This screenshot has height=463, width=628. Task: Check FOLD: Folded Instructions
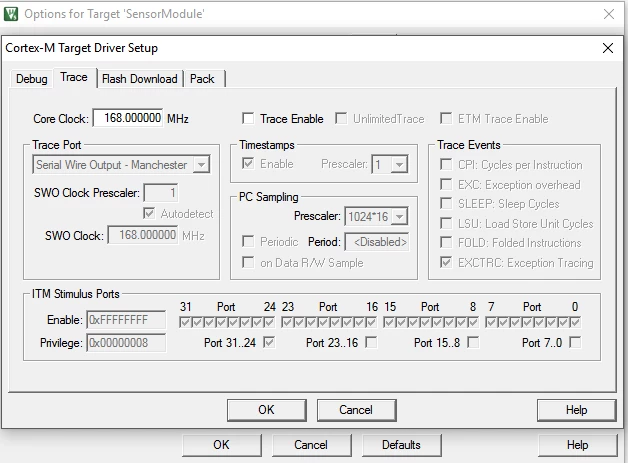click(x=446, y=242)
